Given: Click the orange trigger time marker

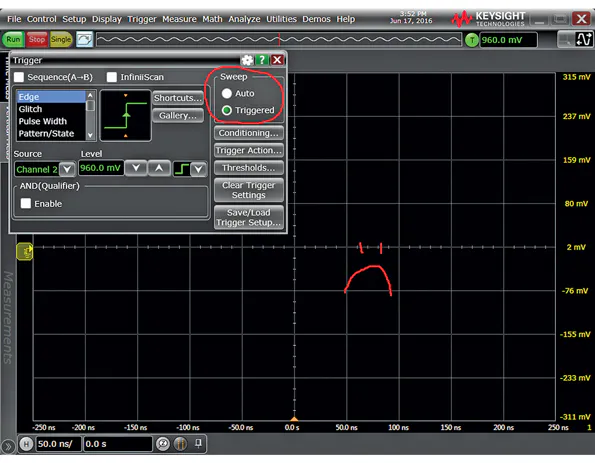Looking at the screenshot, I should click(x=294, y=419).
